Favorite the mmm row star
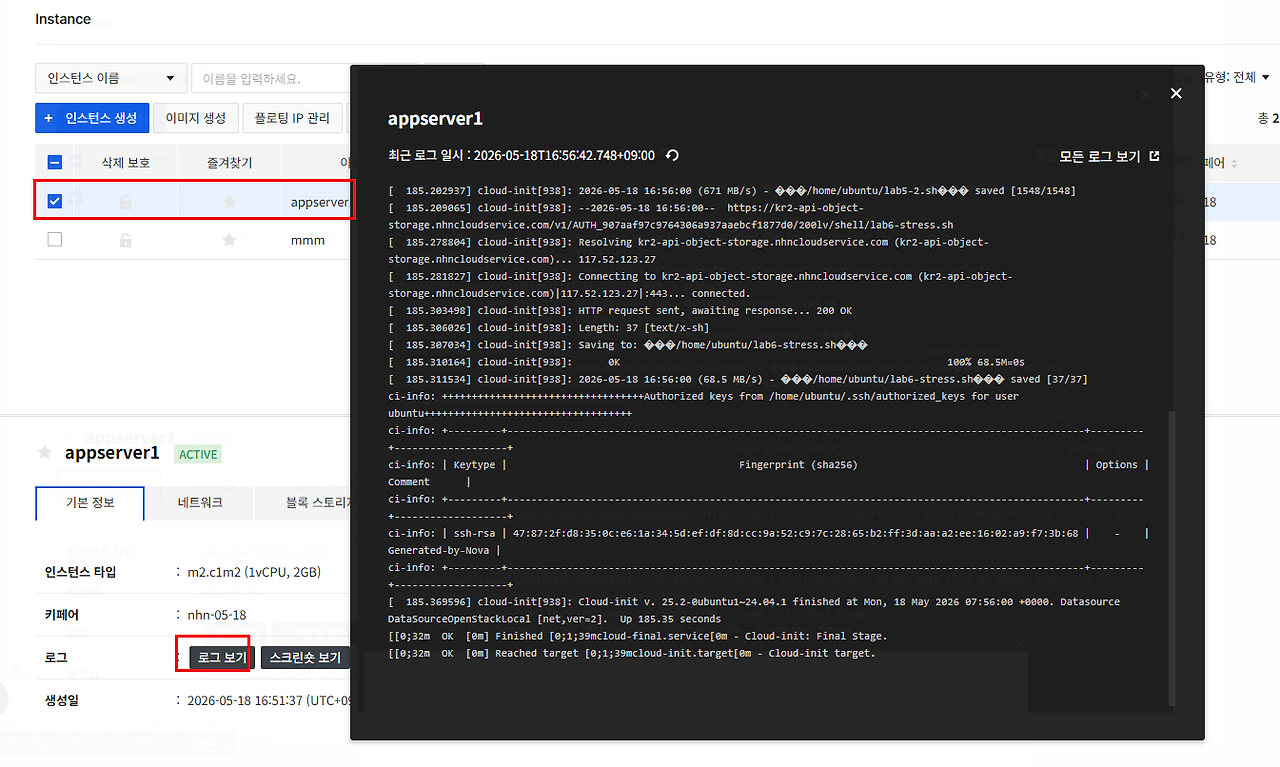Screen dimensions: 1280x767 [229, 240]
